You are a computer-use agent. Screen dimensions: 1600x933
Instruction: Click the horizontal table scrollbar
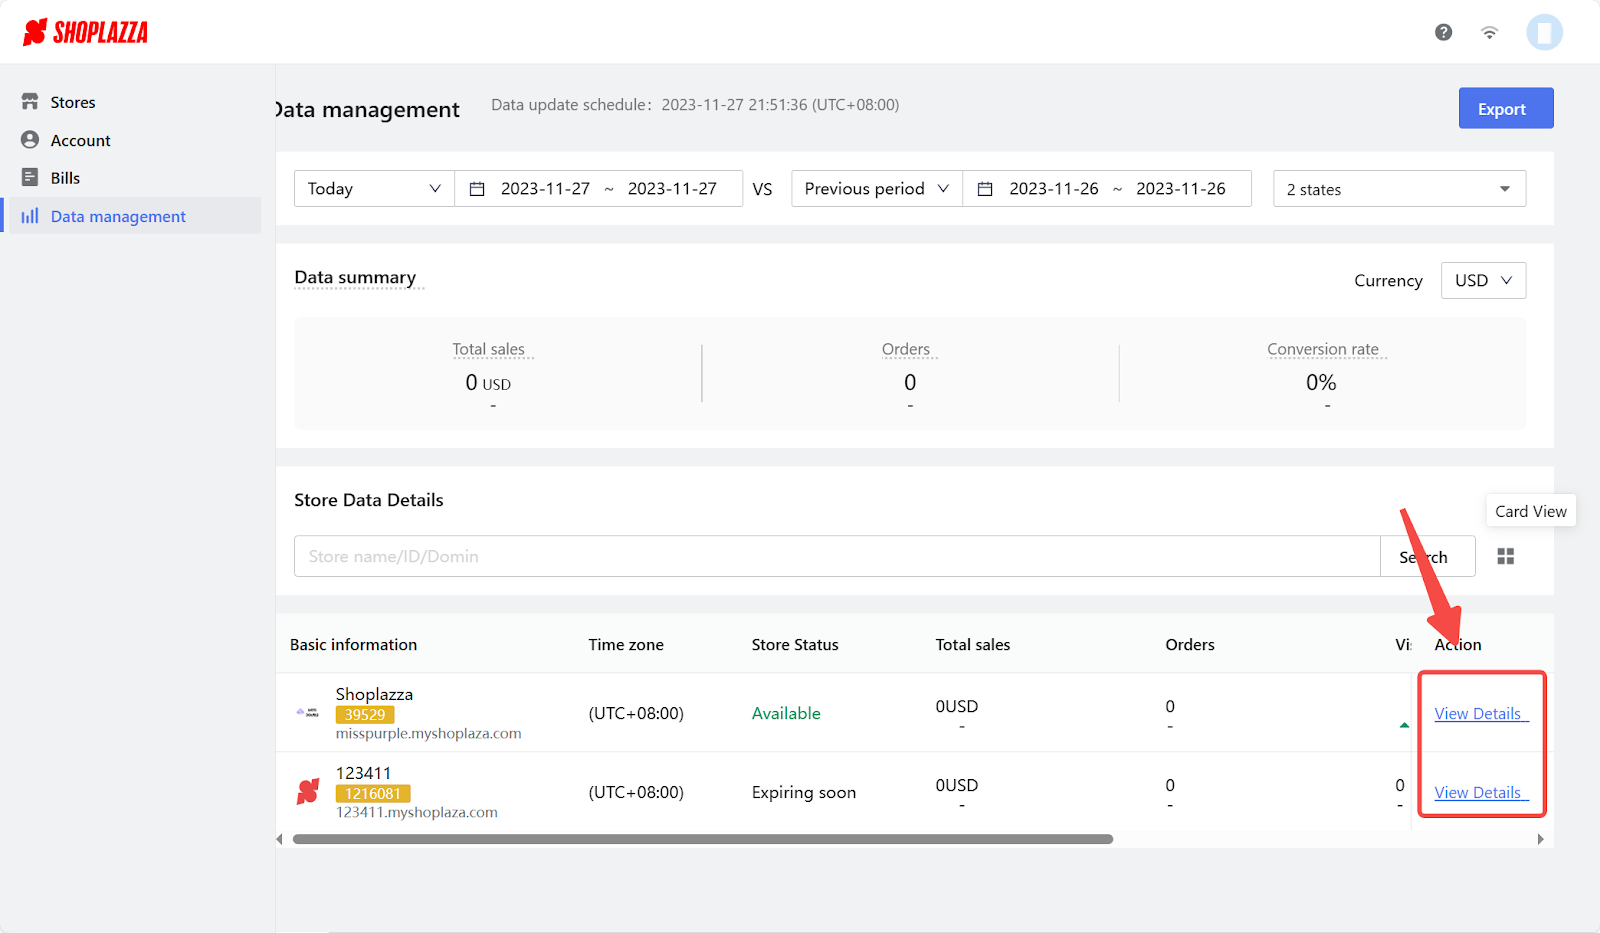point(702,839)
